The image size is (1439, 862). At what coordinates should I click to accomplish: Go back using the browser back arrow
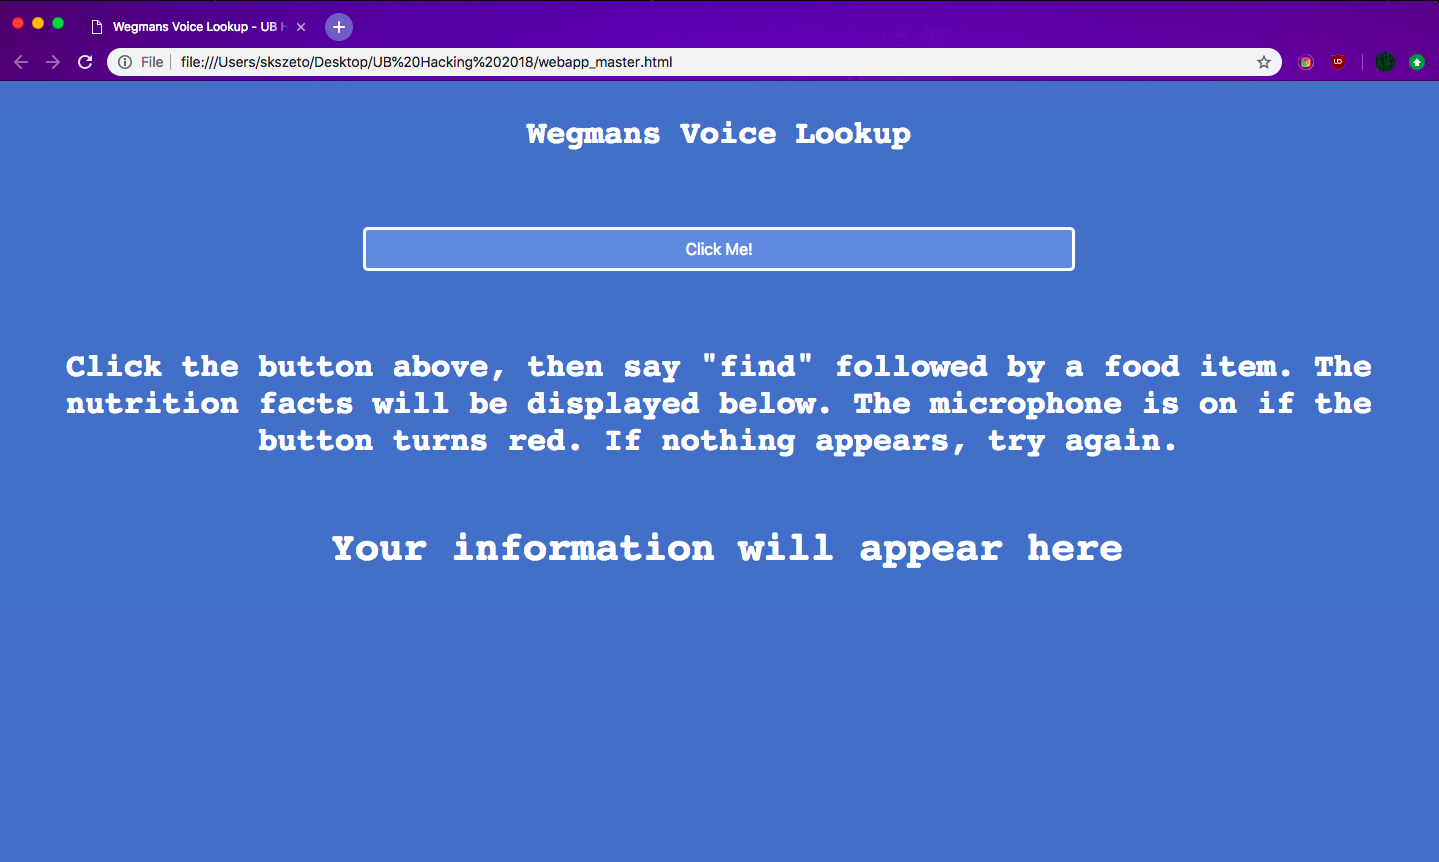[21, 62]
